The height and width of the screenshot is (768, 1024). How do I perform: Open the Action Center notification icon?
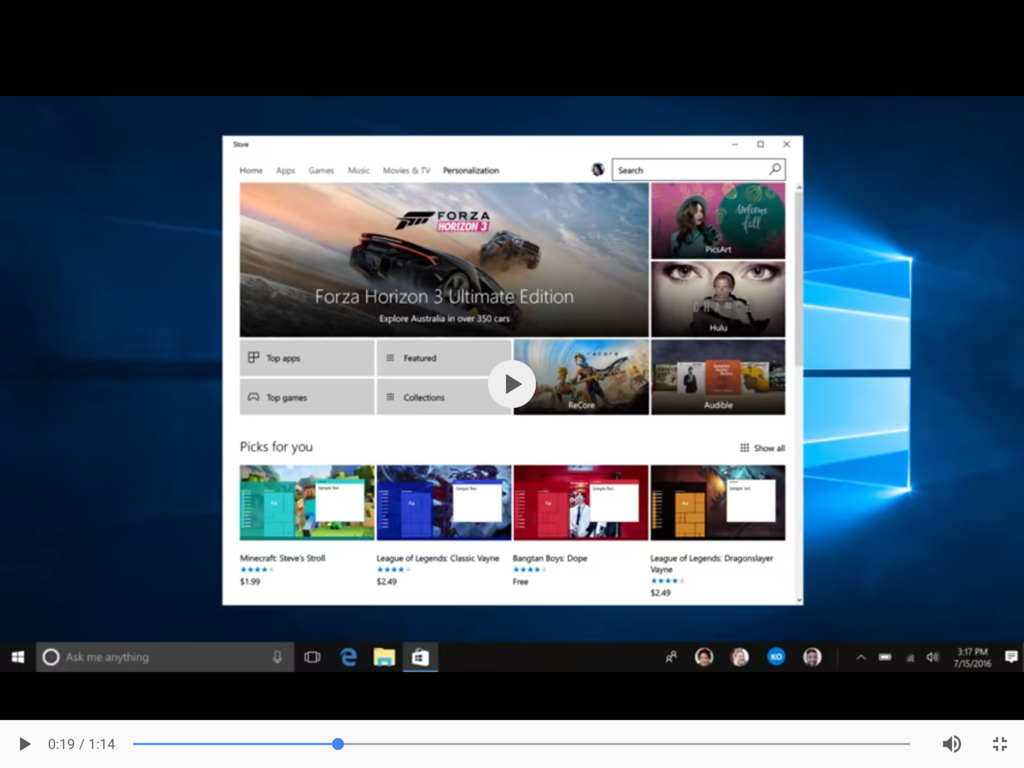[1011, 657]
